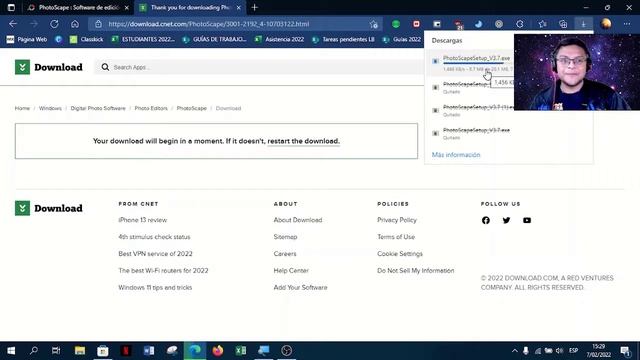The width and height of the screenshot is (640, 360).
Task: Go to Home breadcrumb
Action: (22, 108)
